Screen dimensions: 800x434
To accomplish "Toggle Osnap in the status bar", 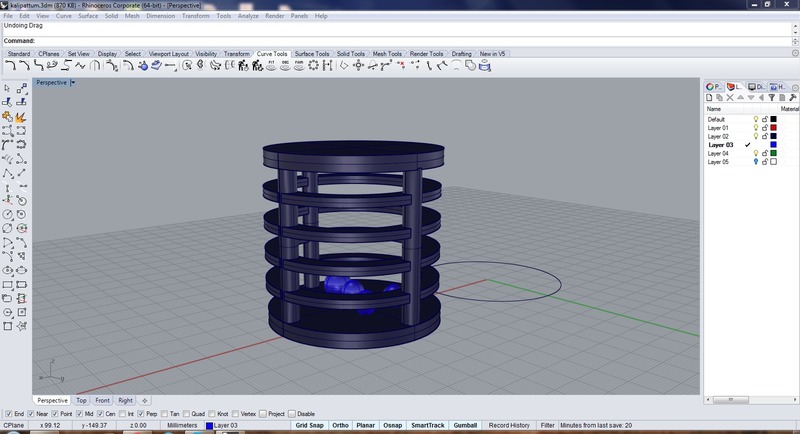I will coord(392,425).
